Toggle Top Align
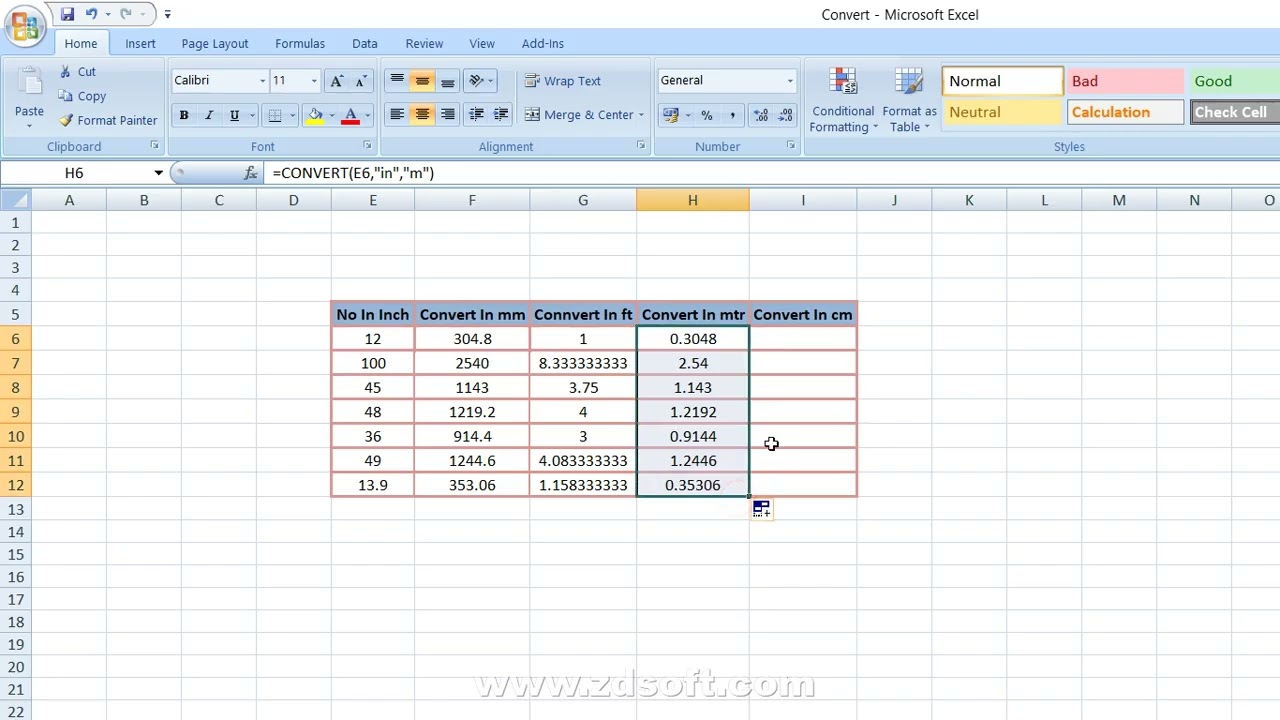 [397, 81]
